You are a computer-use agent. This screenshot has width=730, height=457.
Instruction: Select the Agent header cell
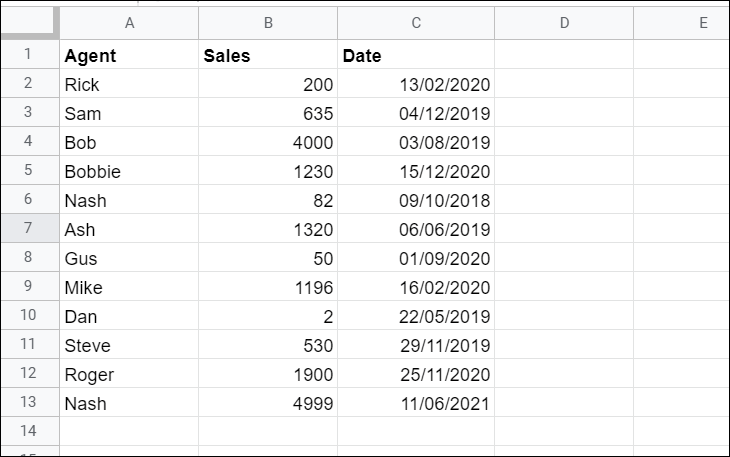129,56
